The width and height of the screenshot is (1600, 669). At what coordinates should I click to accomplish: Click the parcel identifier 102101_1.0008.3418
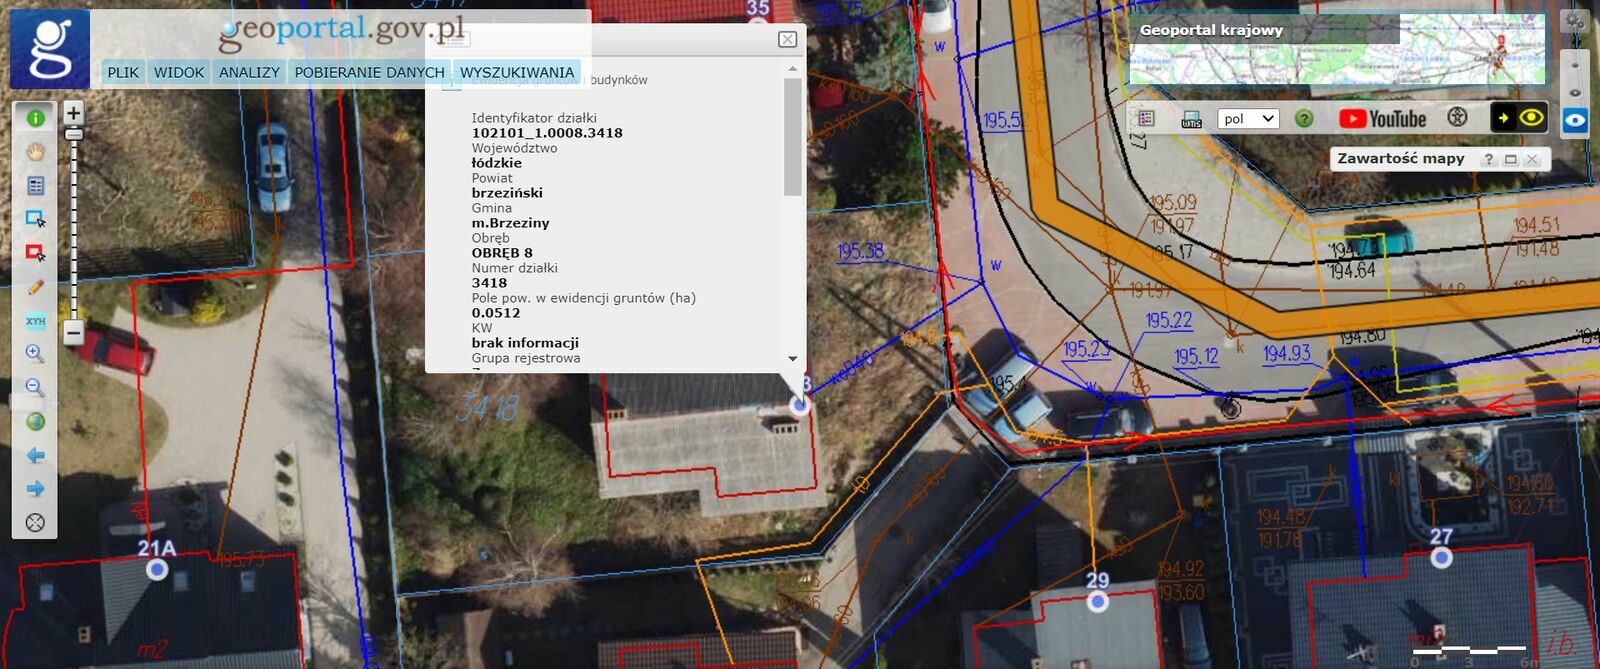[547, 133]
